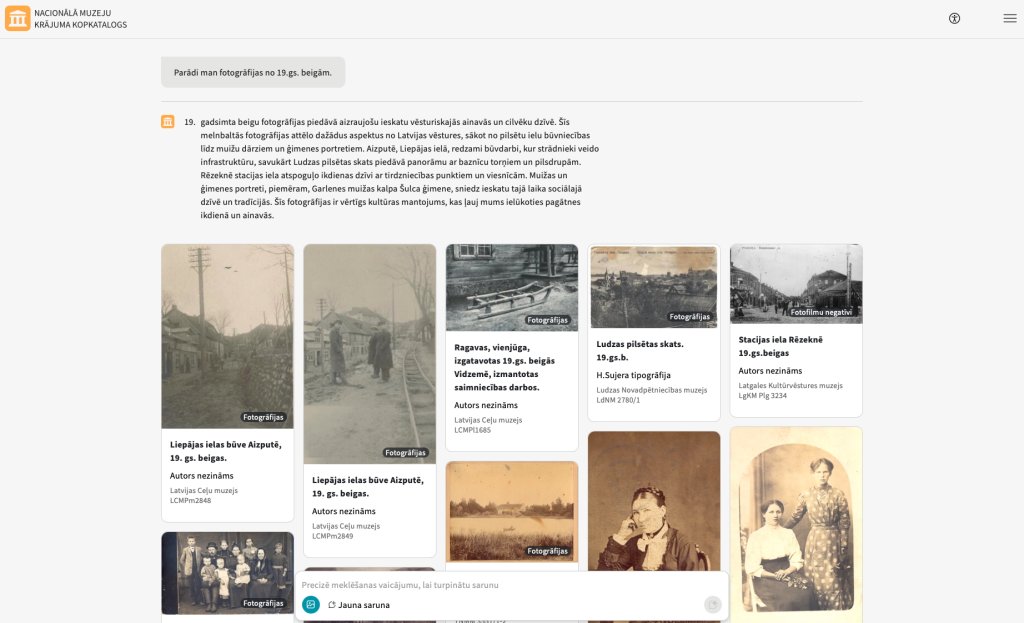The height and width of the screenshot is (623, 1024).
Task: Open the seated woman portrait photo
Action: click(x=654, y=501)
